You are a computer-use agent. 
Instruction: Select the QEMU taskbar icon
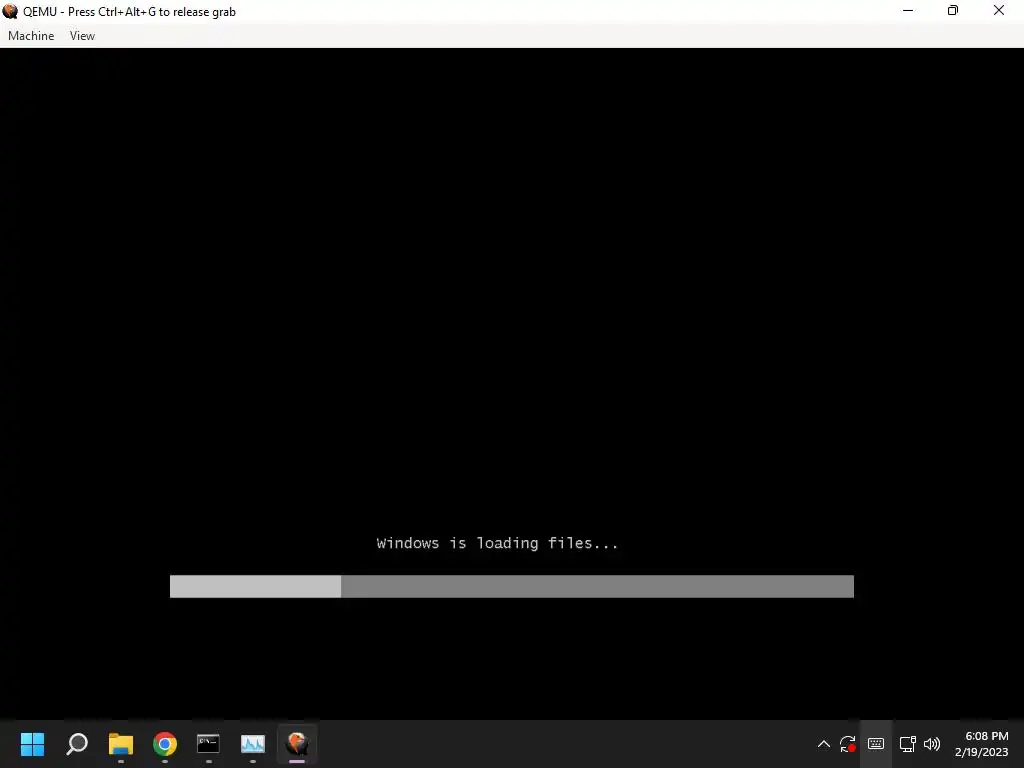pos(297,744)
